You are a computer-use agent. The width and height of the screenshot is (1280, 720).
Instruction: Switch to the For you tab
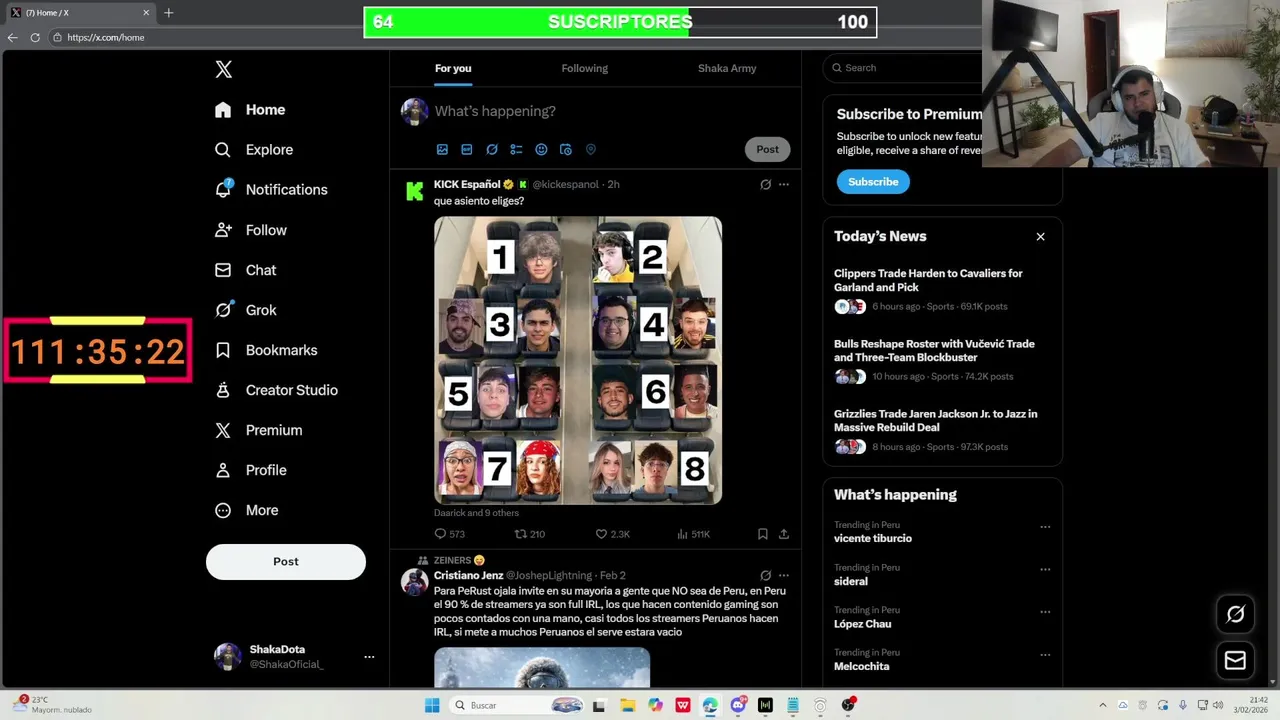[x=453, y=68]
